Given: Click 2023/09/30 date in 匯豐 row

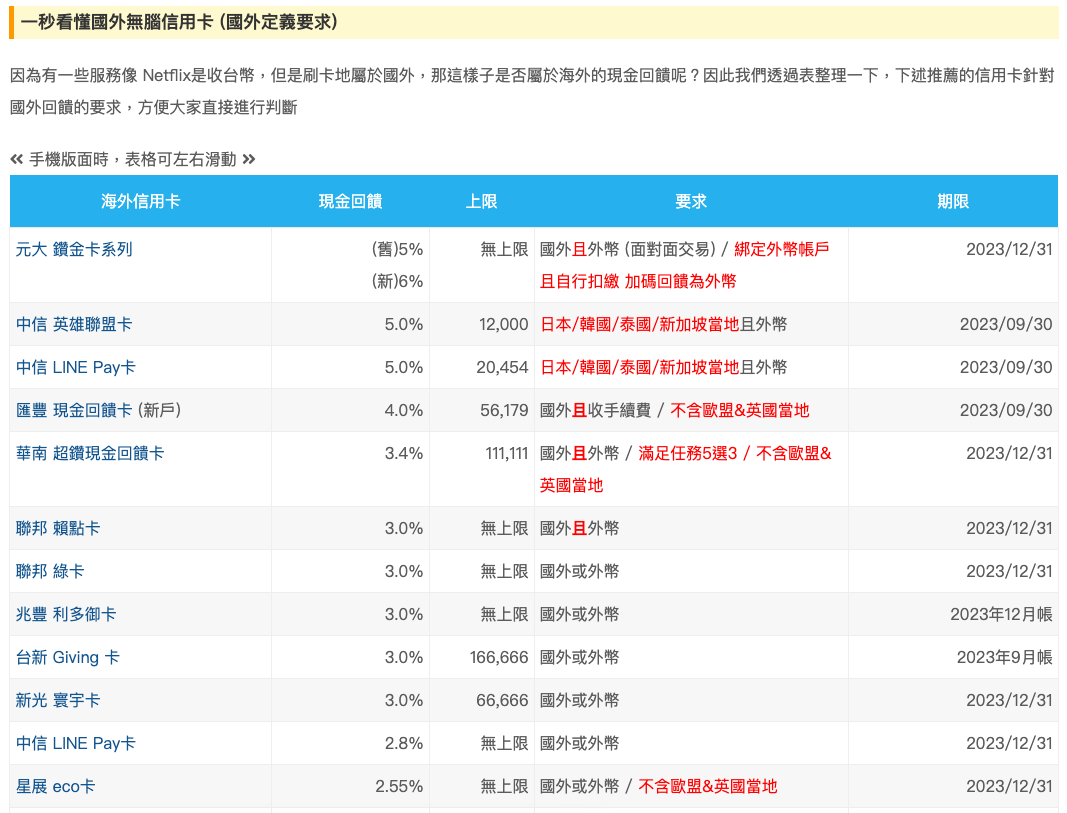Looking at the screenshot, I should (x=1006, y=410).
